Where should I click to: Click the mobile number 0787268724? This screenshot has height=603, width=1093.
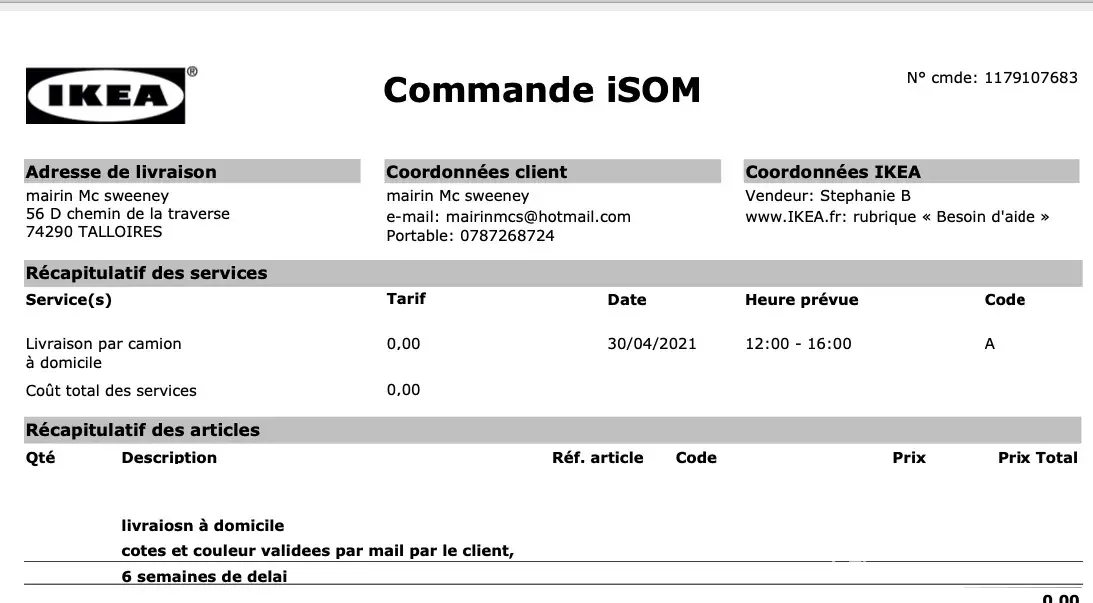click(x=507, y=236)
